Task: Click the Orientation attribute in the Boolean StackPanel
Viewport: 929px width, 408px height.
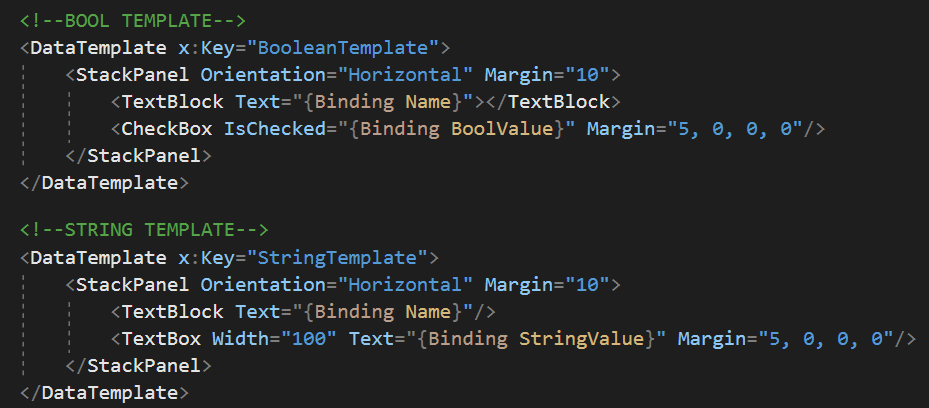Action: click(x=263, y=75)
